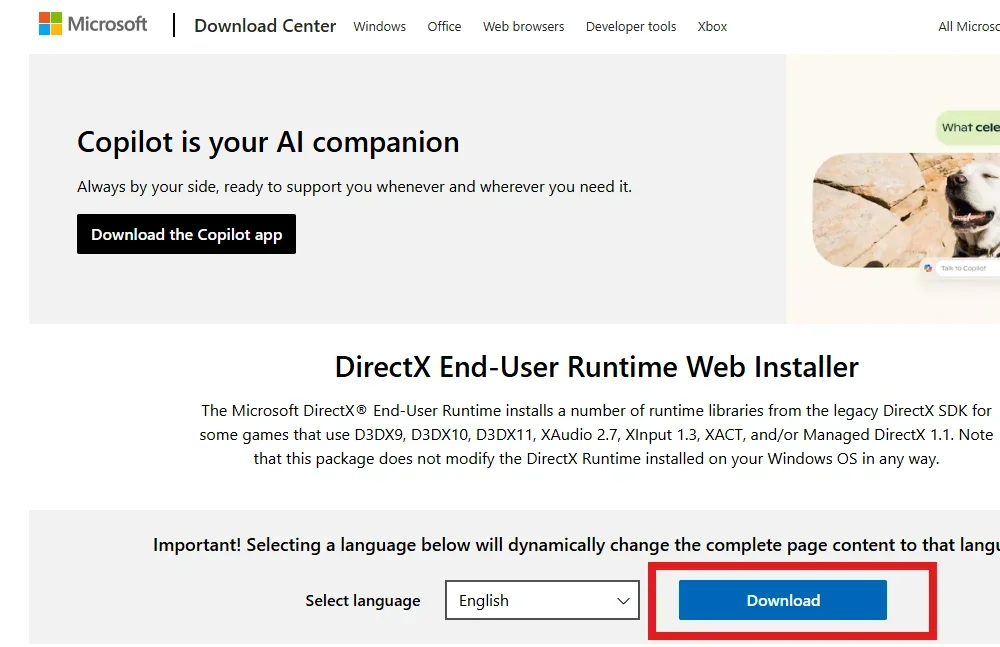Click the Copilot icon beside Talk to Copilot
Image resolution: width=1000 pixels, height=647 pixels.
928,268
